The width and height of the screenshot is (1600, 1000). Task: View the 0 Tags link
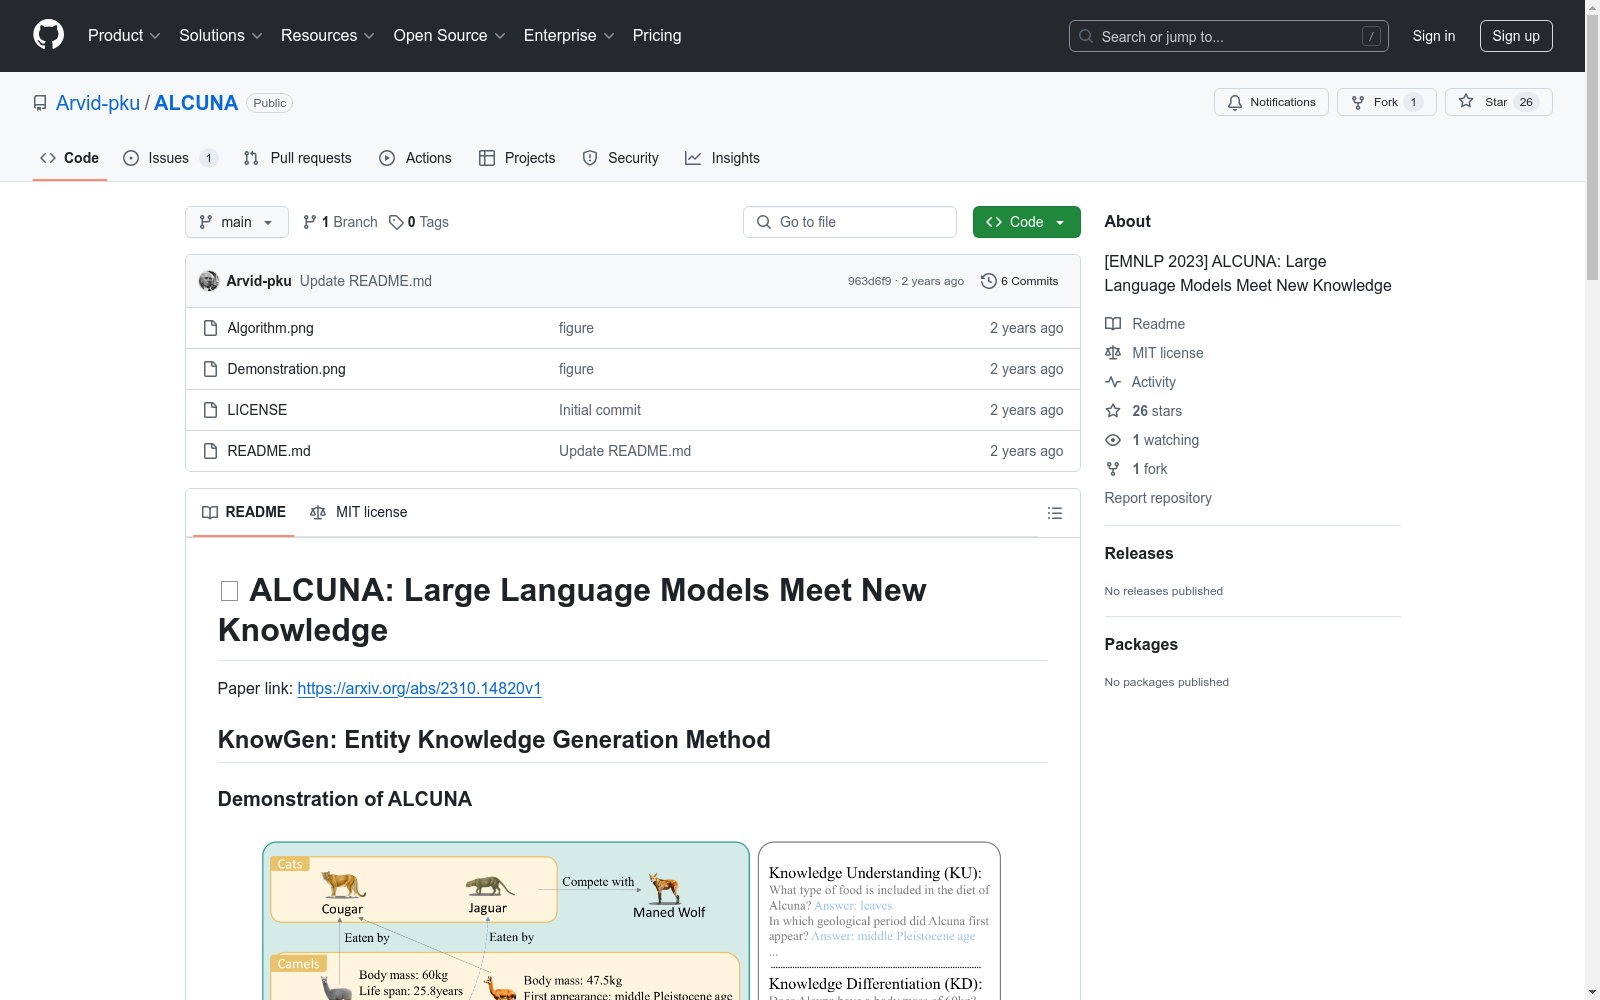click(419, 222)
